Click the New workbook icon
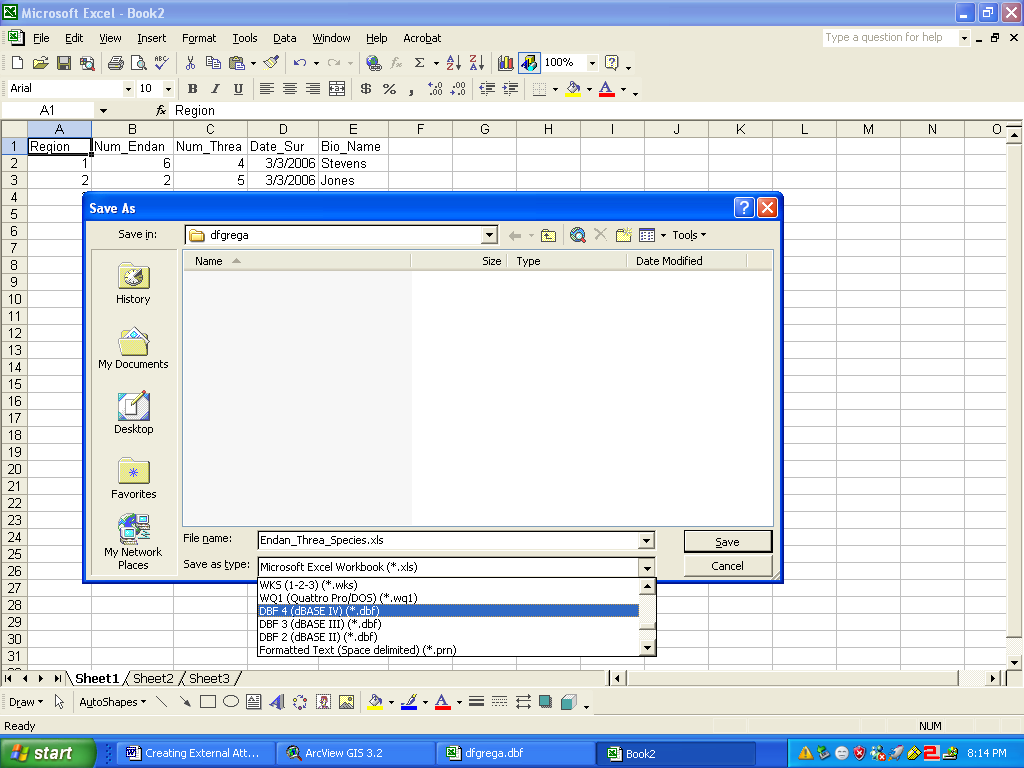1024x768 pixels. pos(18,63)
